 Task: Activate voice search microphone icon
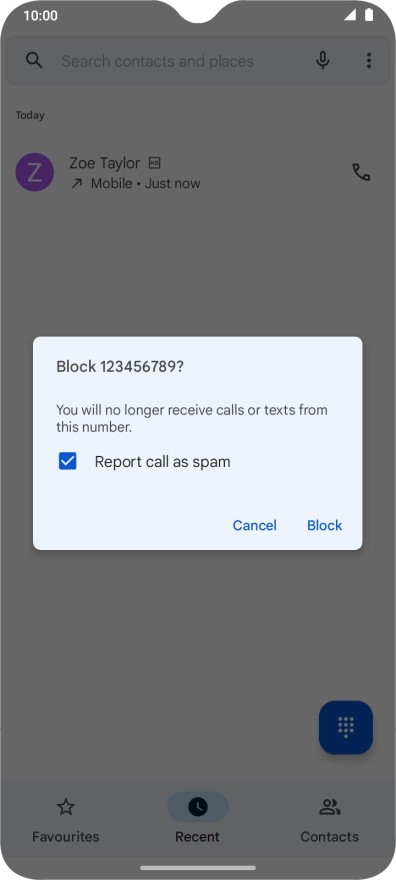[323, 61]
